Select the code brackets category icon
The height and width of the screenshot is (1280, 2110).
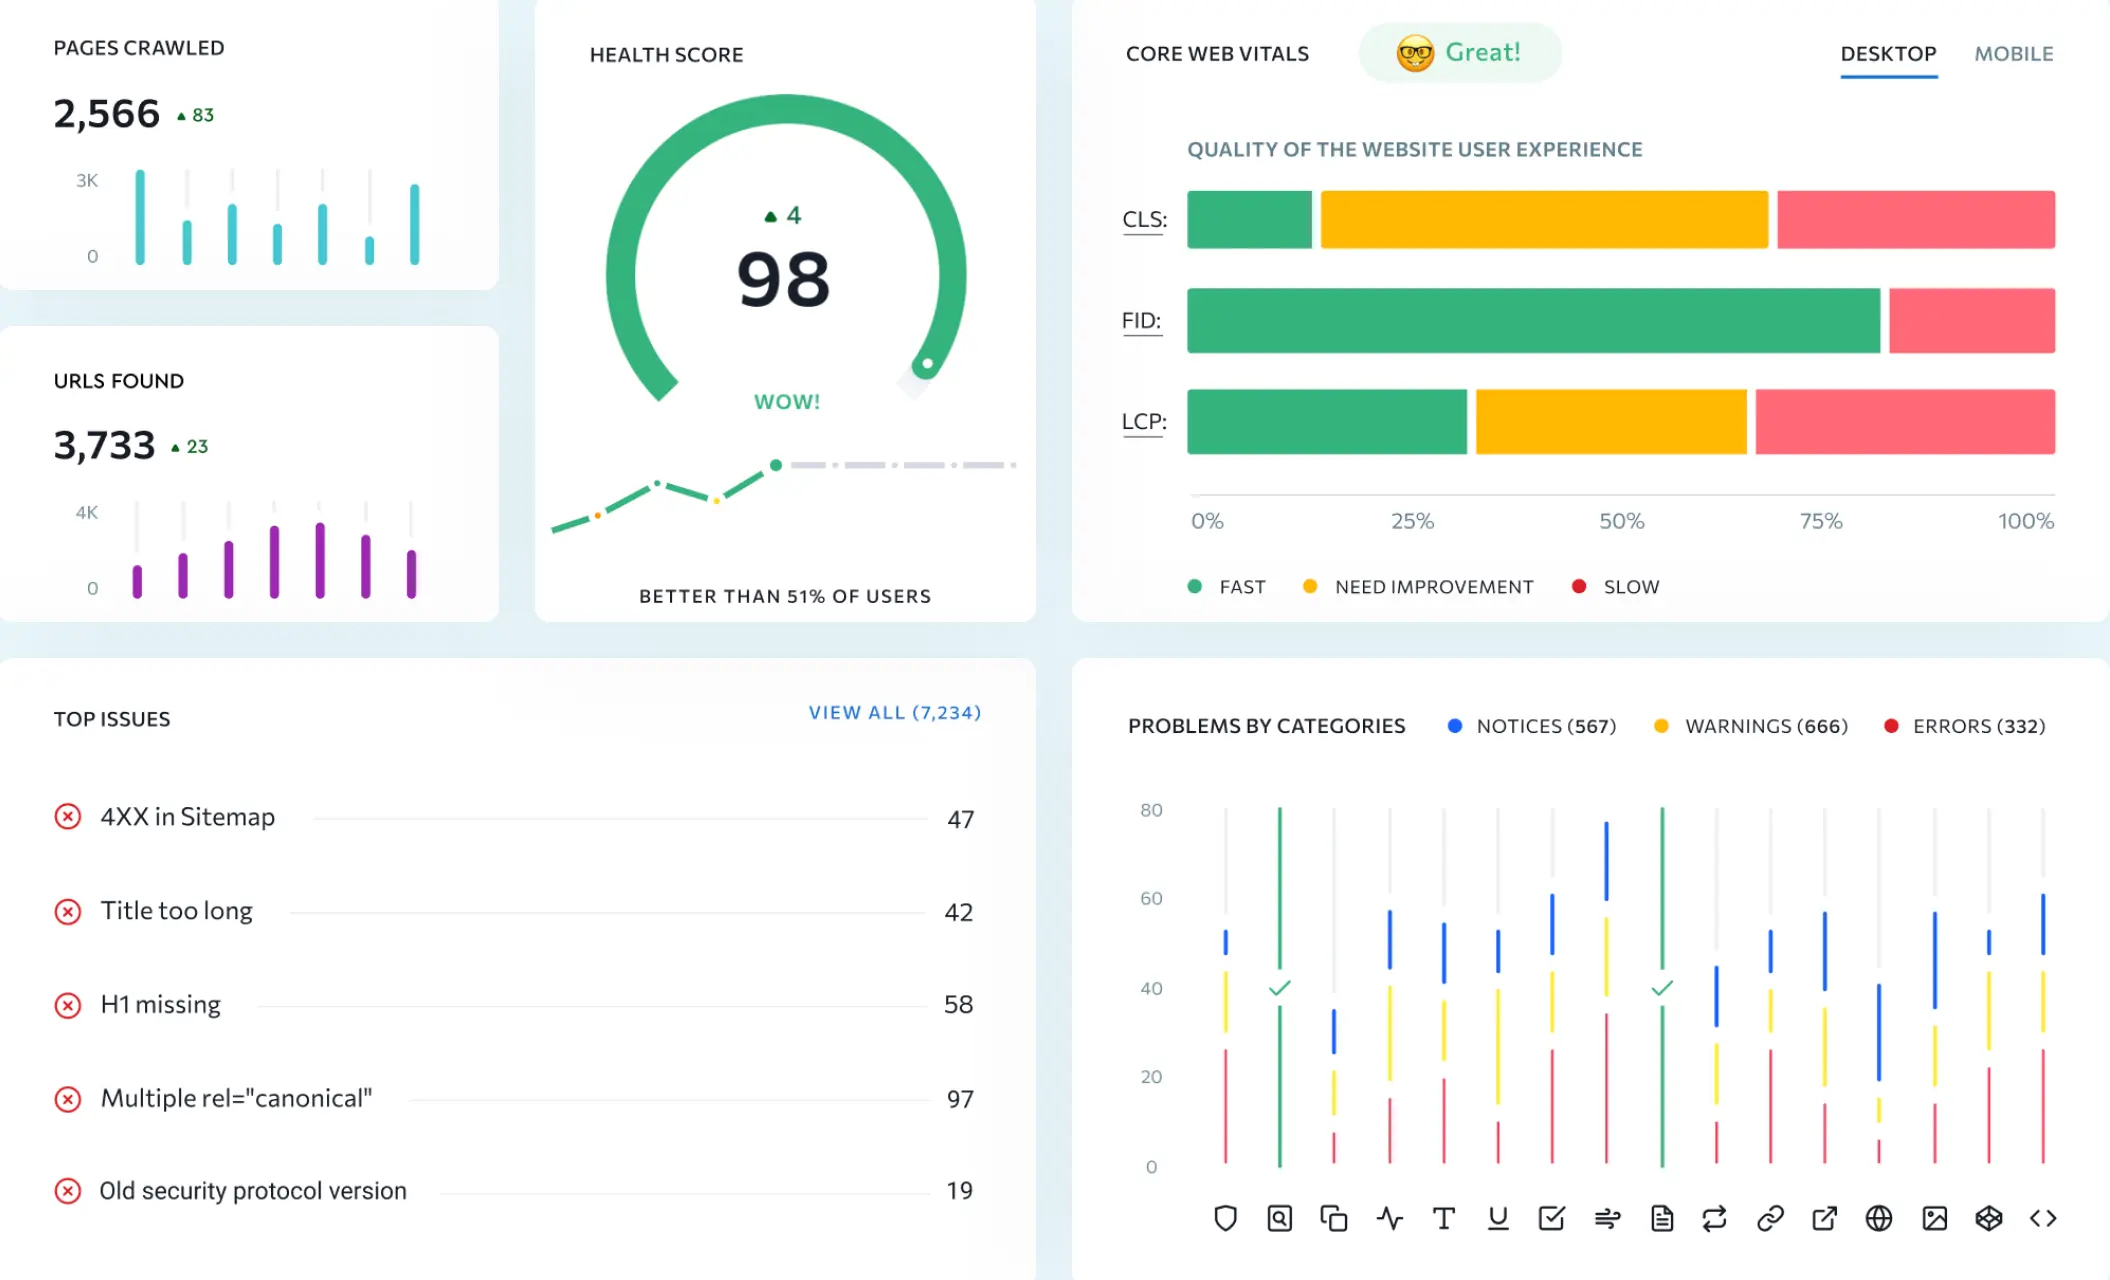pos(2043,1218)
